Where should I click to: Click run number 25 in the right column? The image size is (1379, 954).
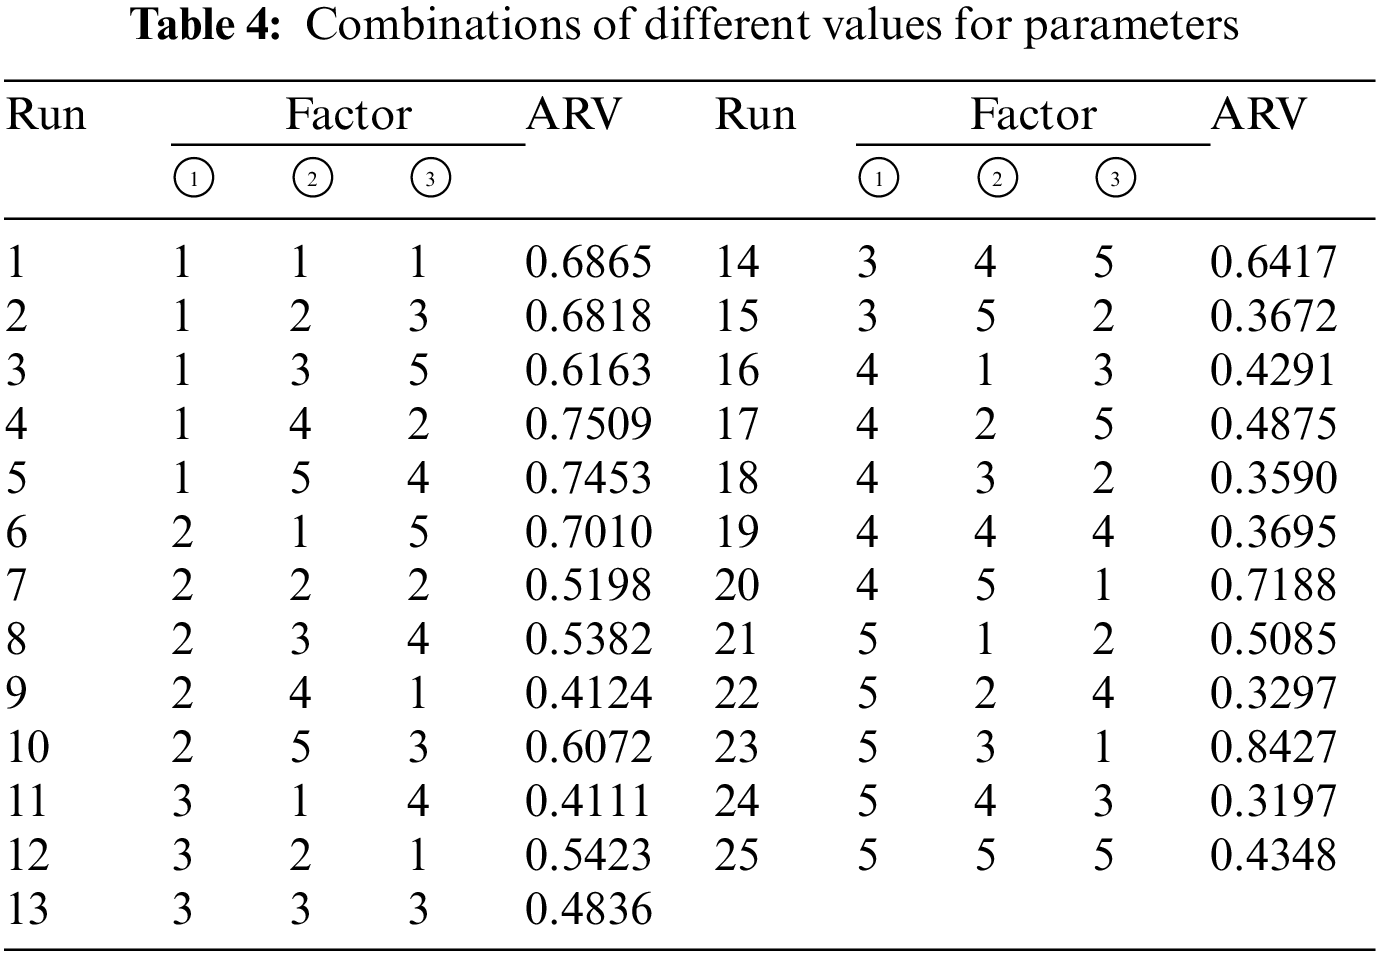click(737, 855)
